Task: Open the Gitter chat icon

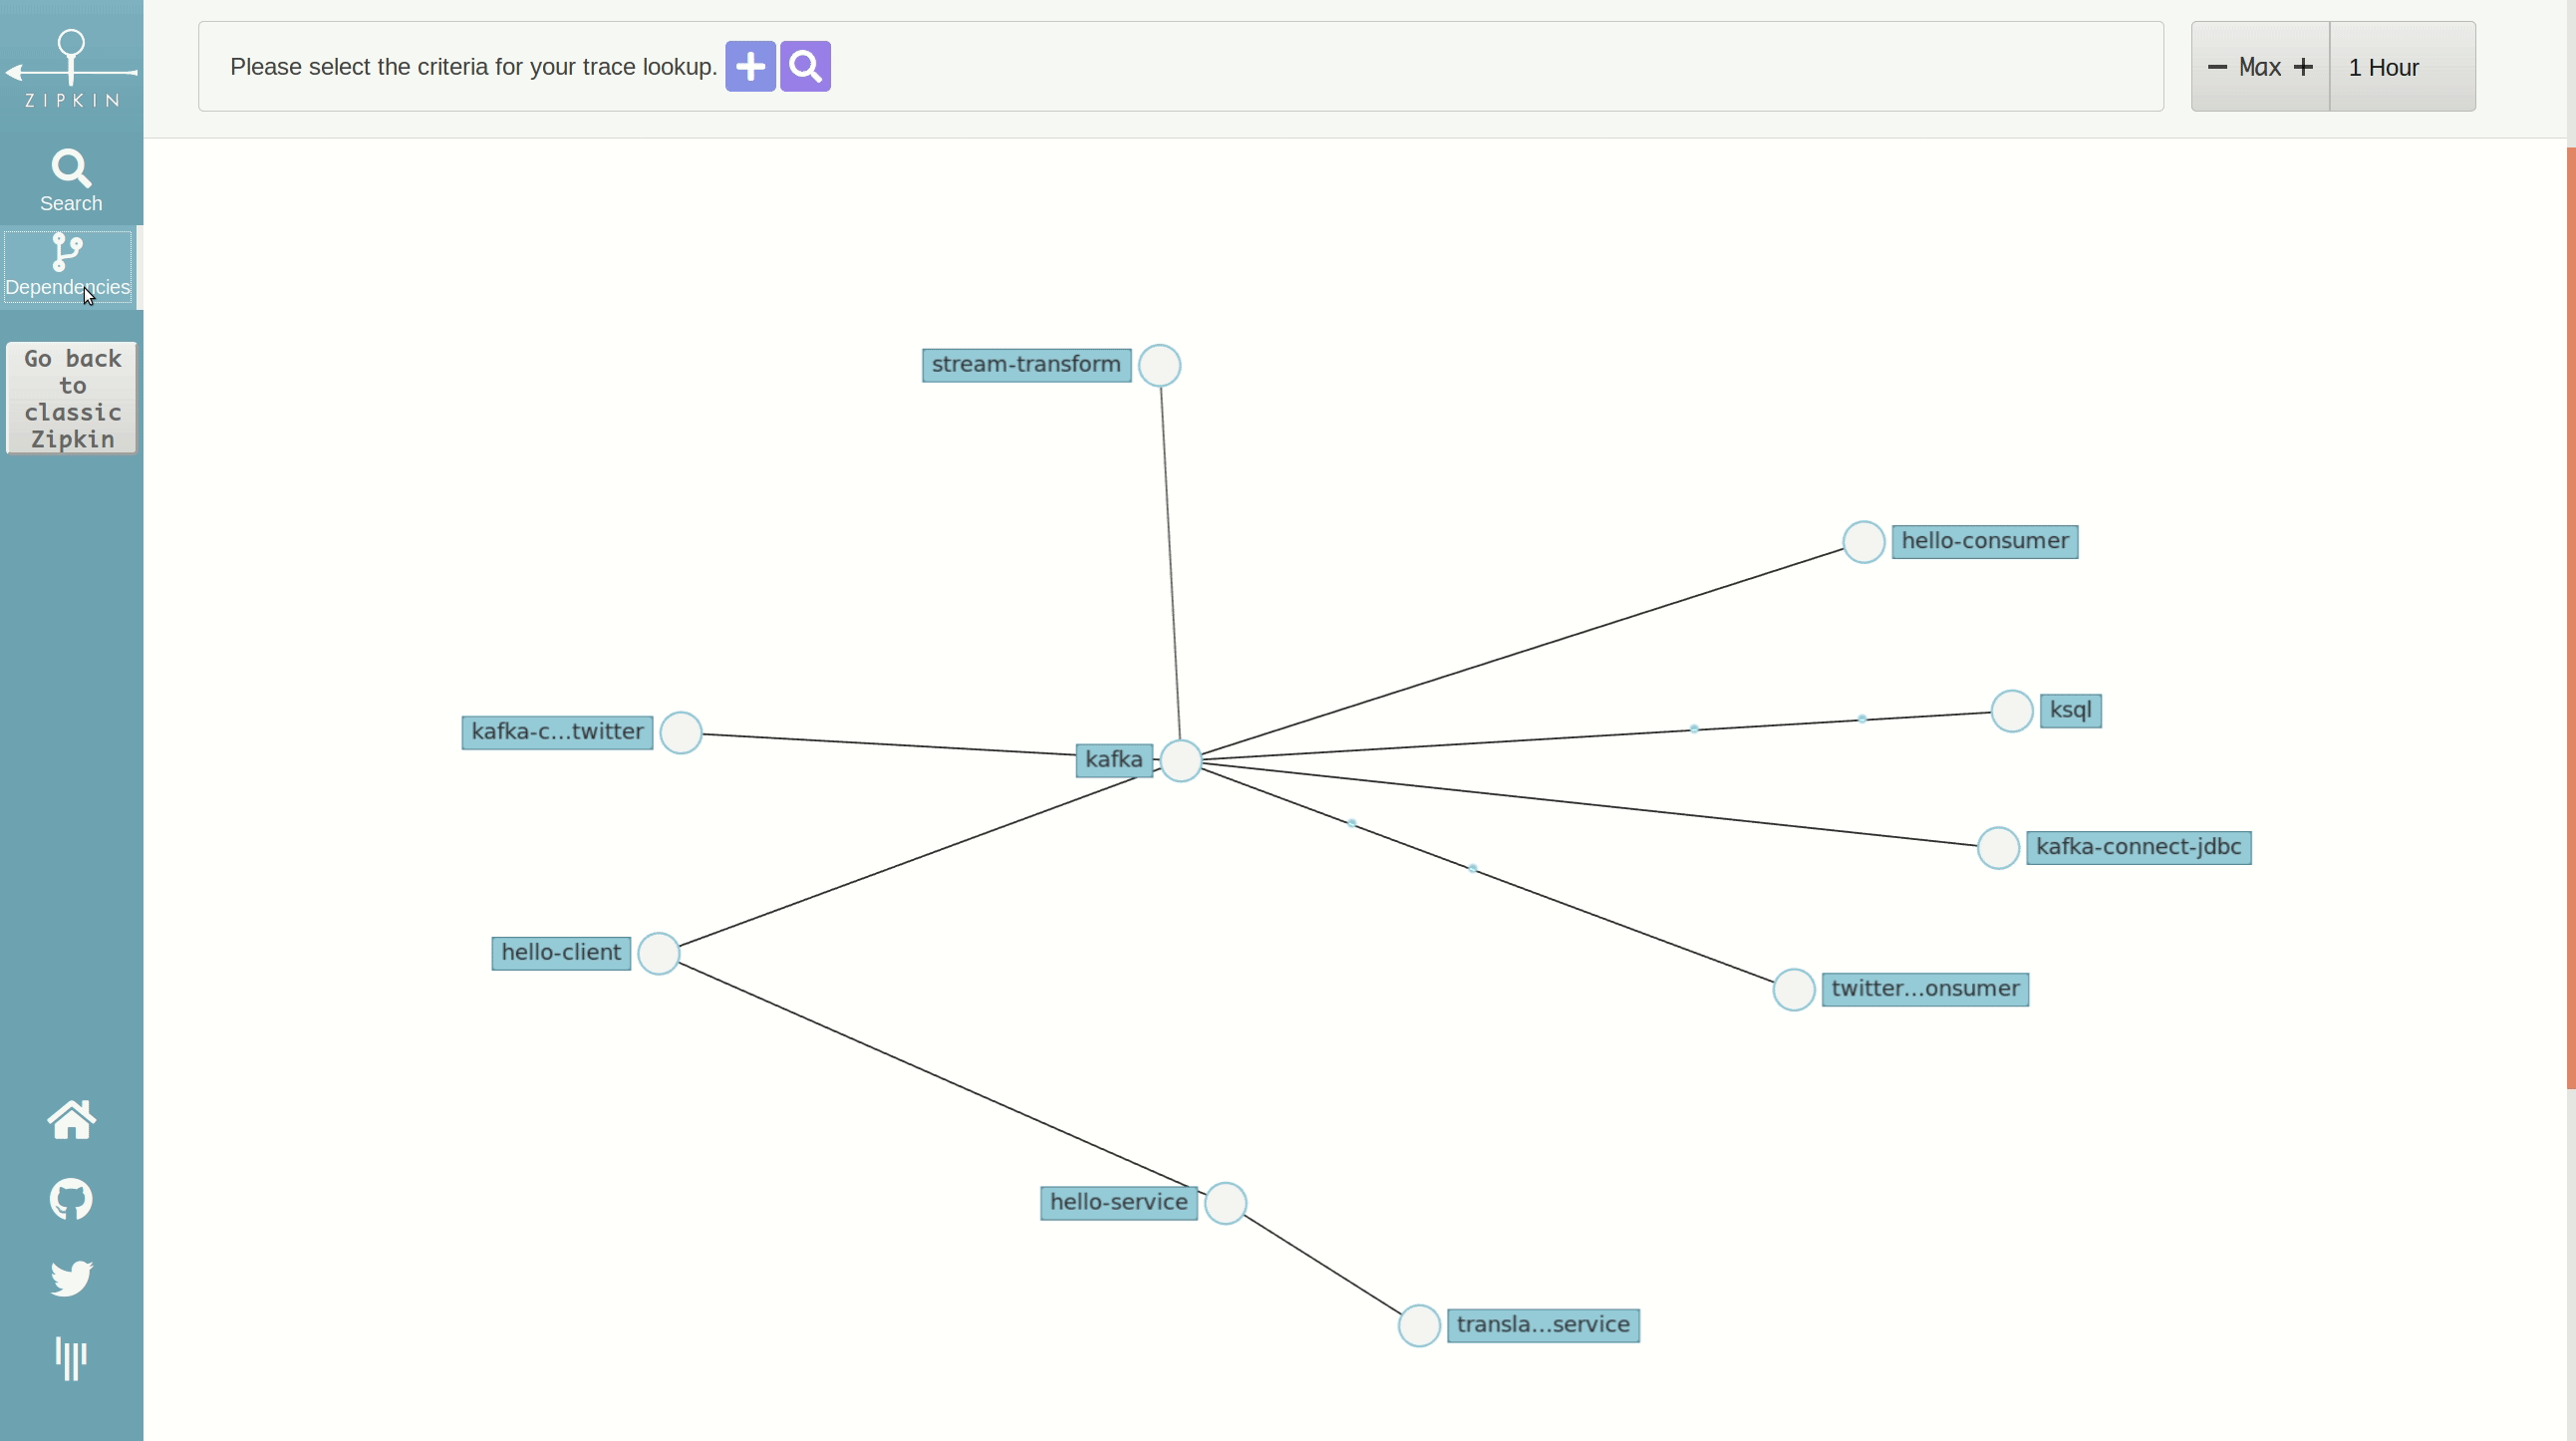Action: [71, 1358]
